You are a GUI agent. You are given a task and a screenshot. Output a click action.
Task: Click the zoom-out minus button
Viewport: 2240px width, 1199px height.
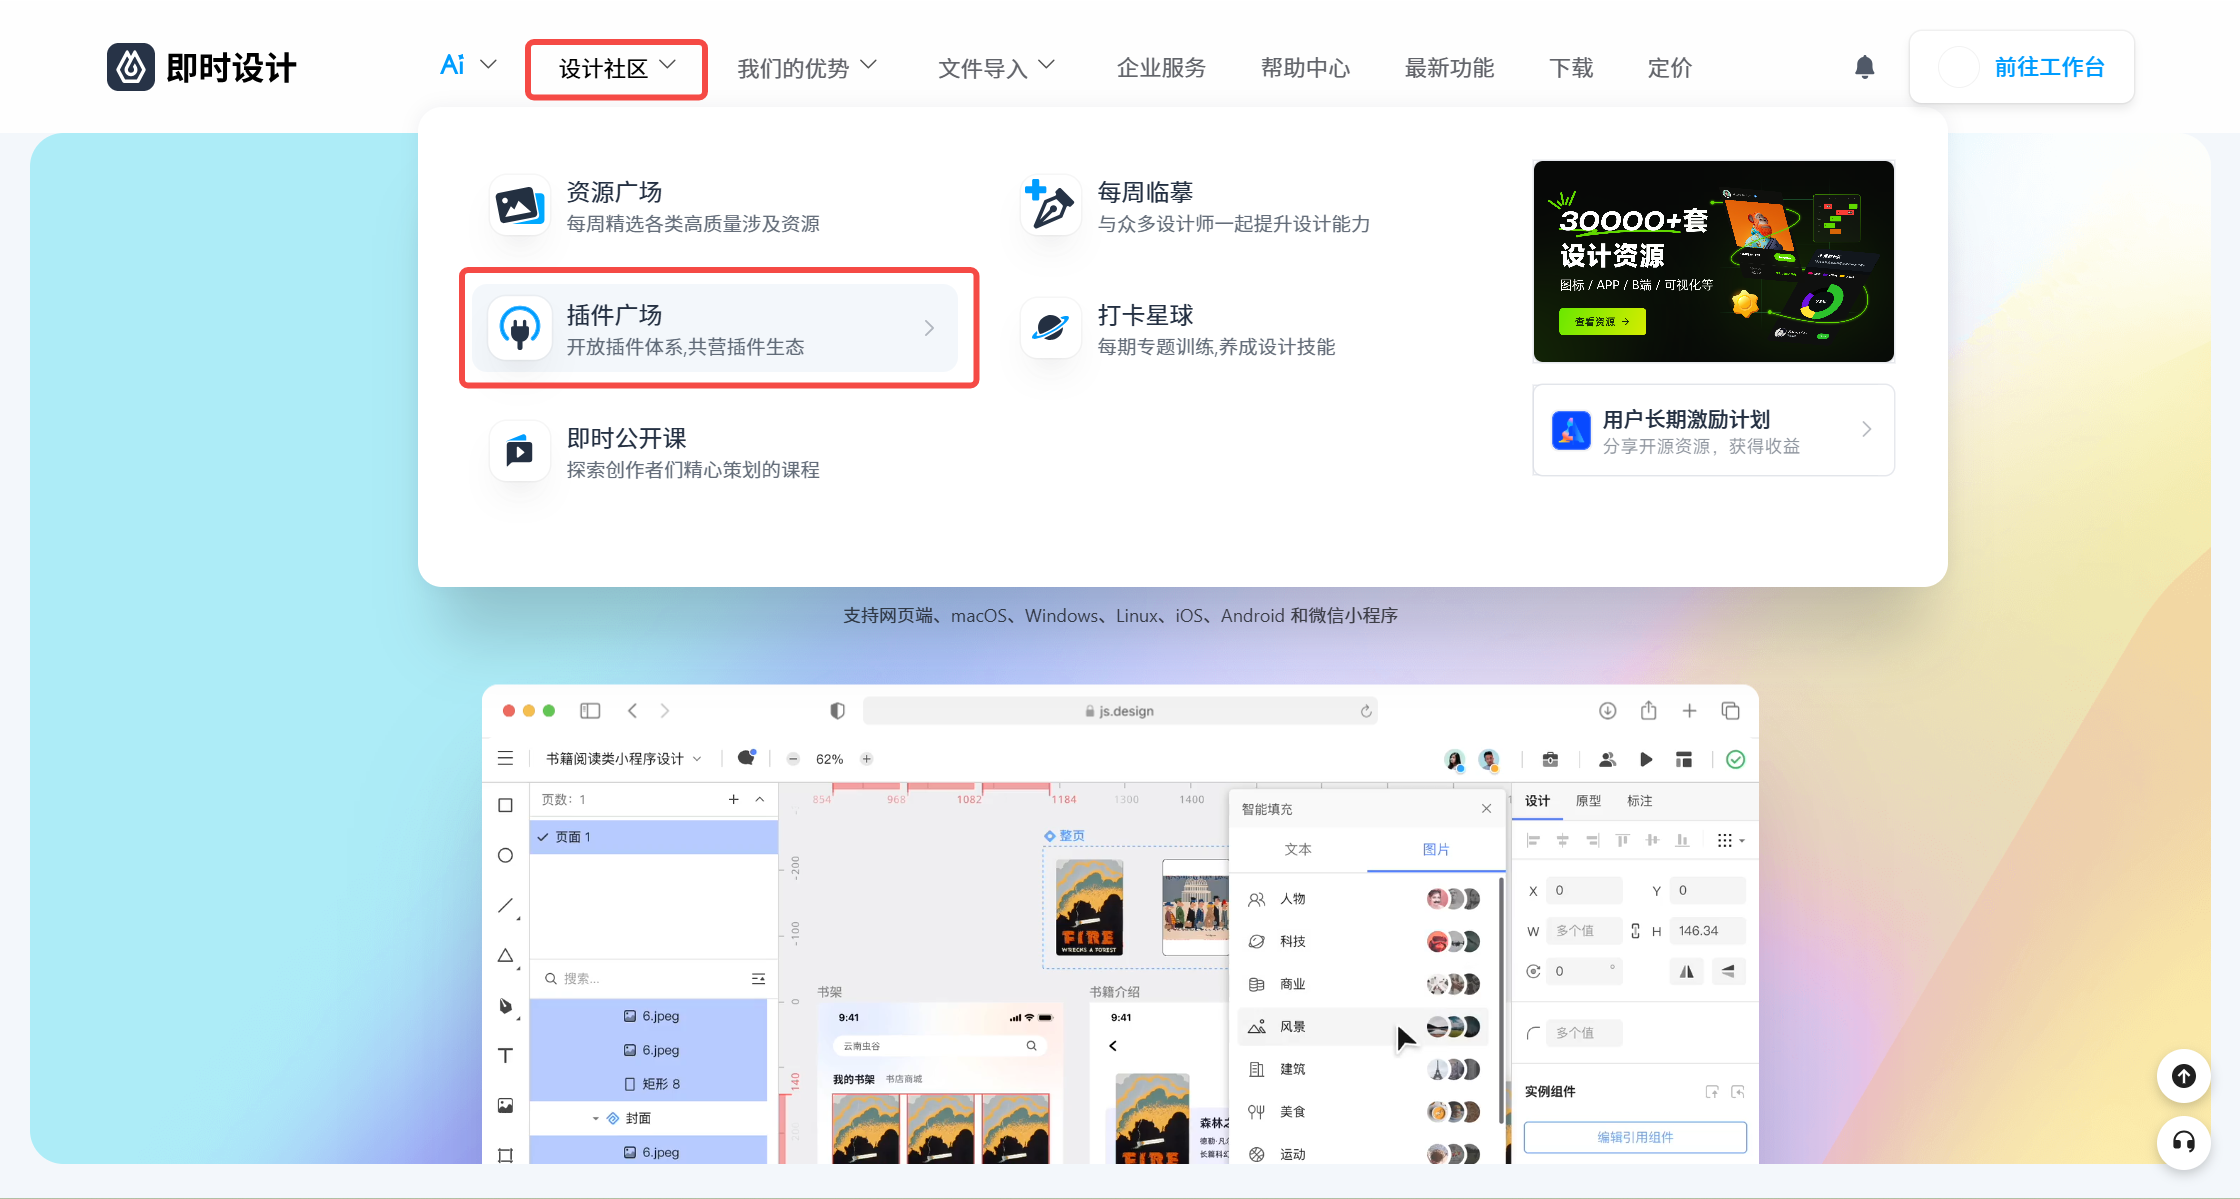(x=793, y=759)
